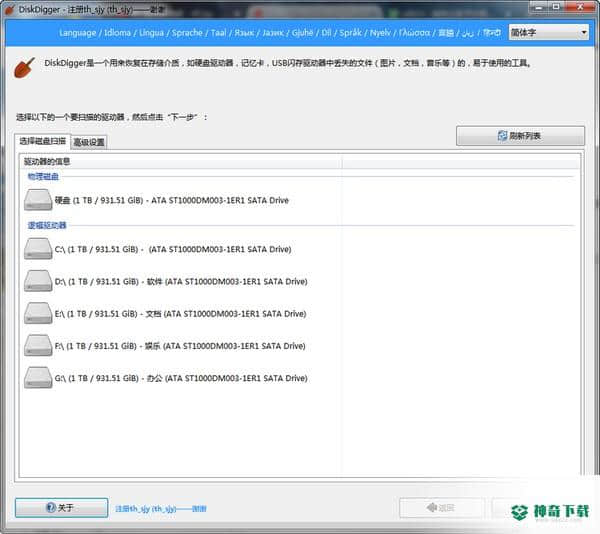The image size is (600, 534).
Task: Click the 驱动器的信息 column header
Action: pos(181,161)
